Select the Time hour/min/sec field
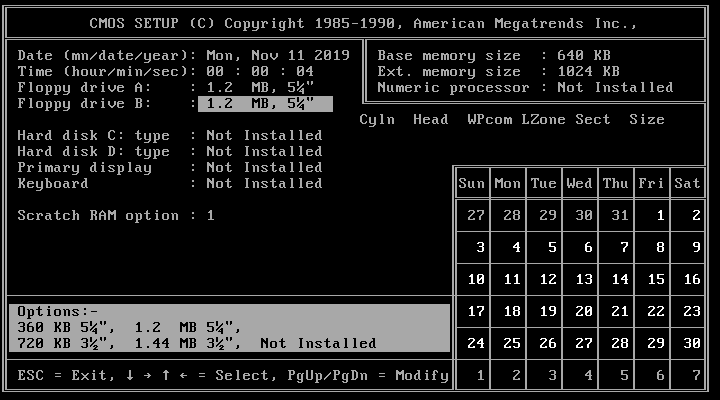 pos(260,72)
